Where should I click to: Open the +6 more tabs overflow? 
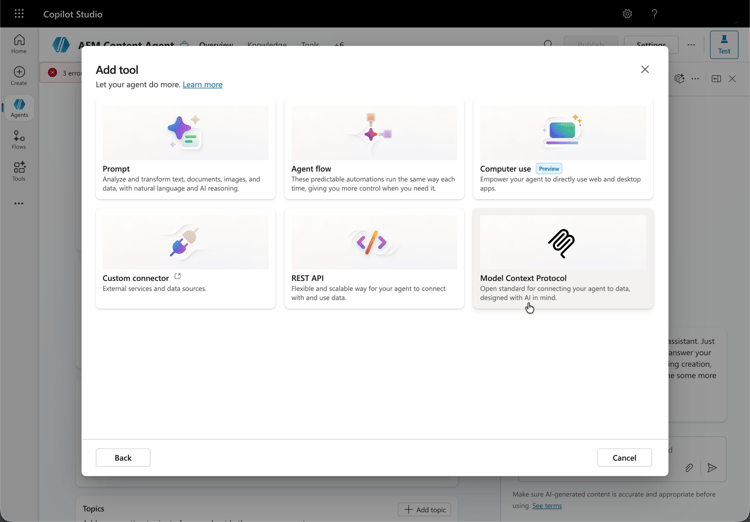coord(339,44)
